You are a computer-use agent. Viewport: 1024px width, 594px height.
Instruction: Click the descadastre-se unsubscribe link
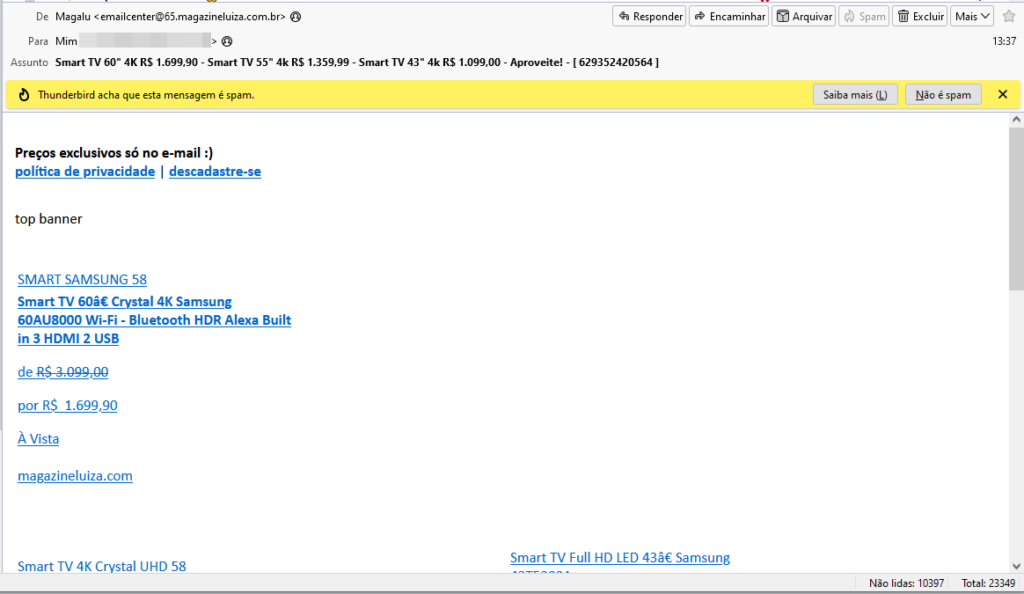215,172
